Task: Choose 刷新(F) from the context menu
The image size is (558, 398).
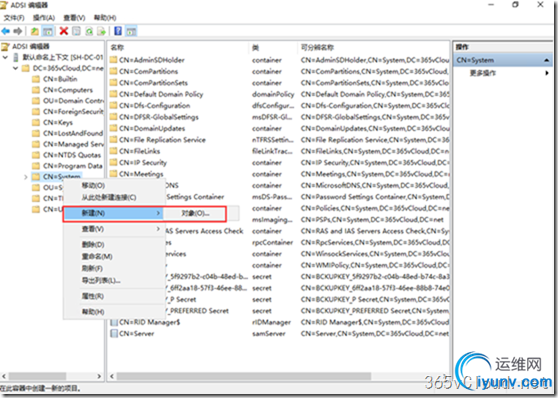Action: [x=93, y=268]
